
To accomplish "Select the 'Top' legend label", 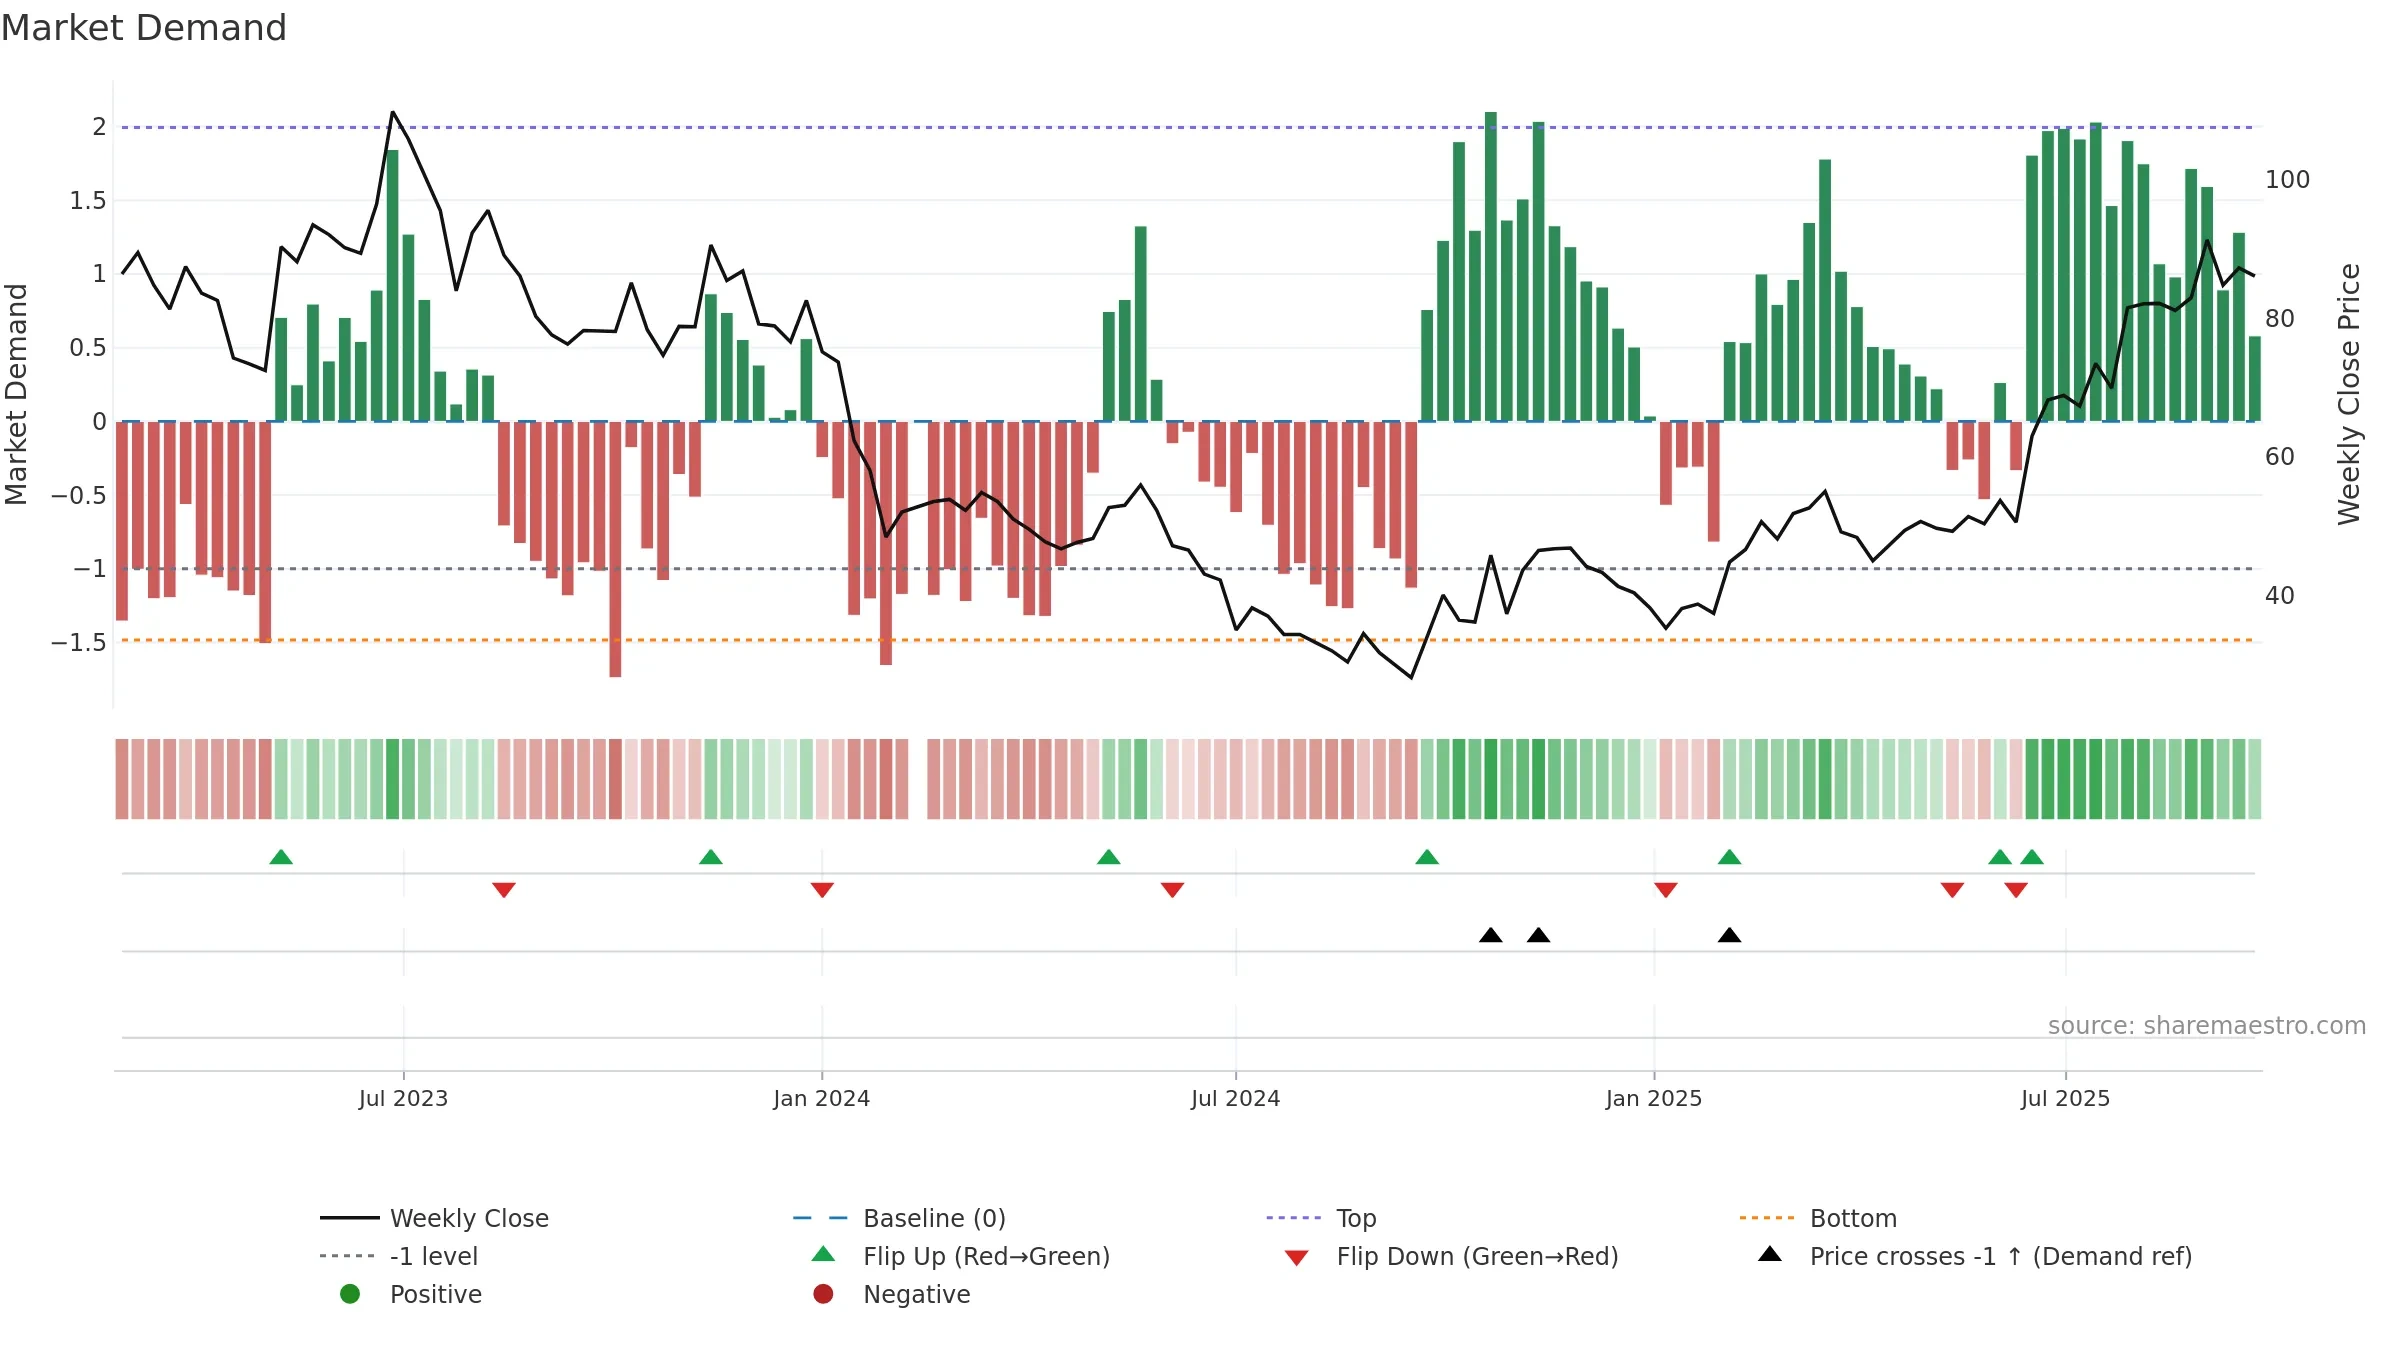I will (1357, 1218).
